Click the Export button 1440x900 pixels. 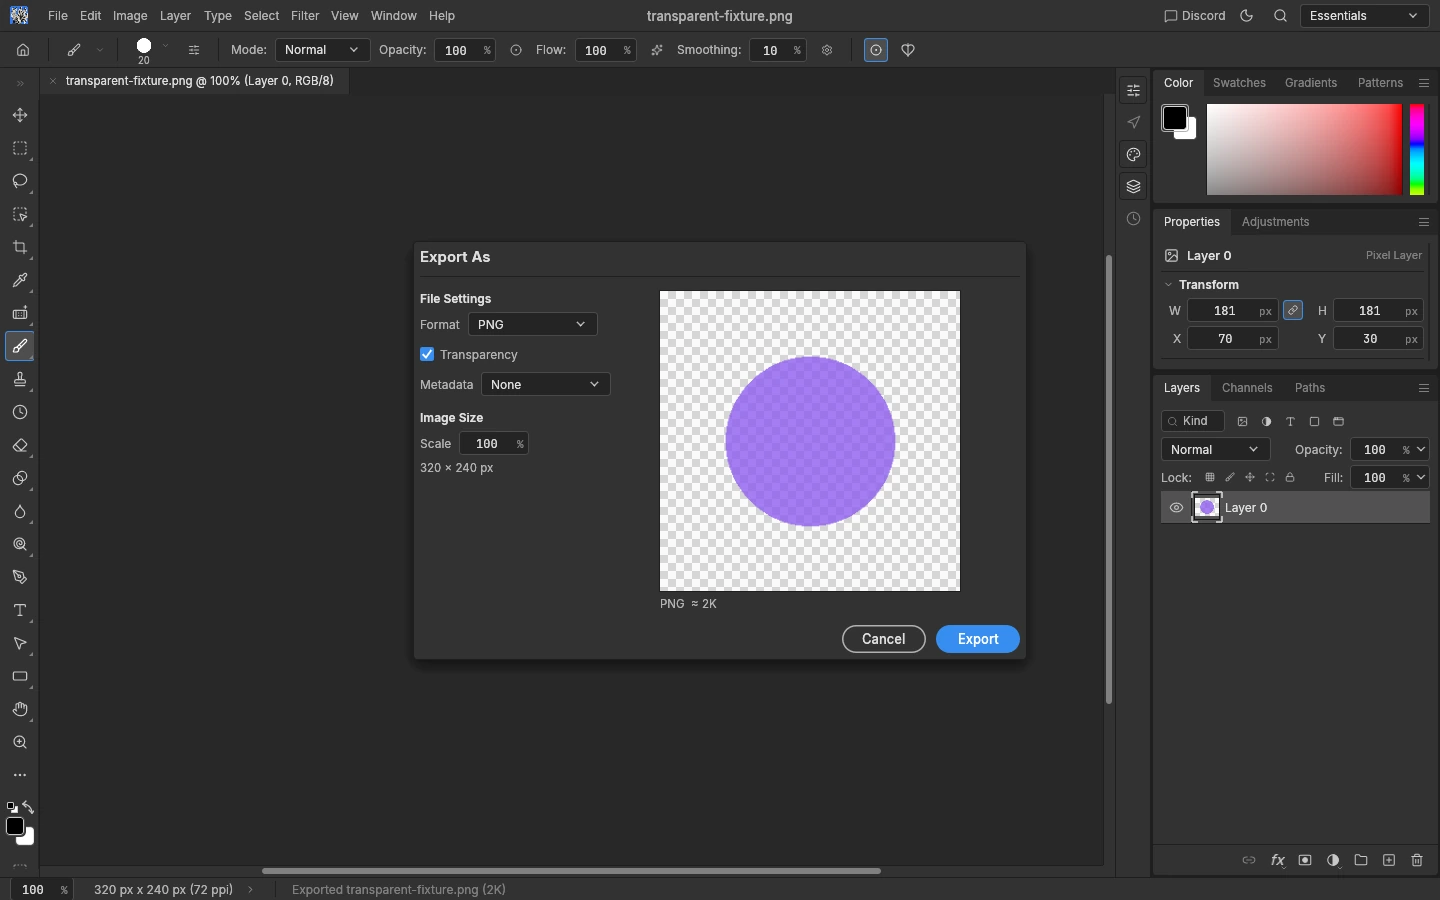click(978, 639)
